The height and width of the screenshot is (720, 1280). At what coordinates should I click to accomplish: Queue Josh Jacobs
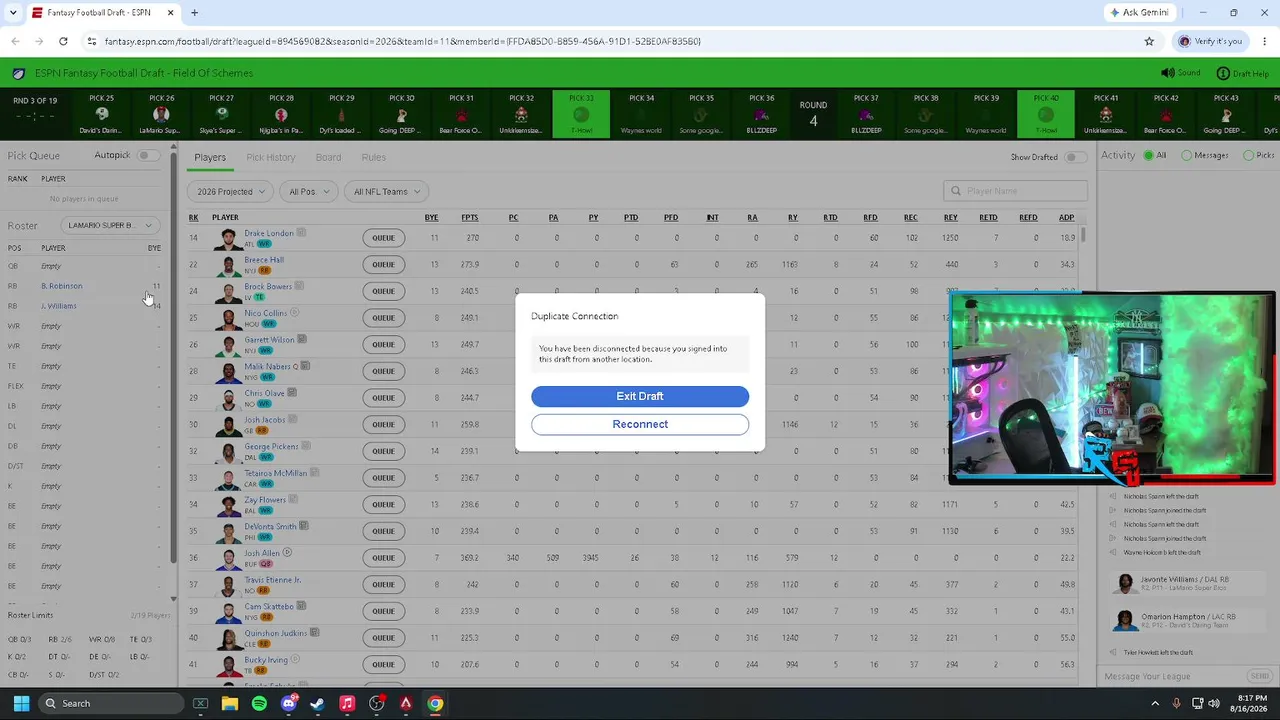[383, 424]
